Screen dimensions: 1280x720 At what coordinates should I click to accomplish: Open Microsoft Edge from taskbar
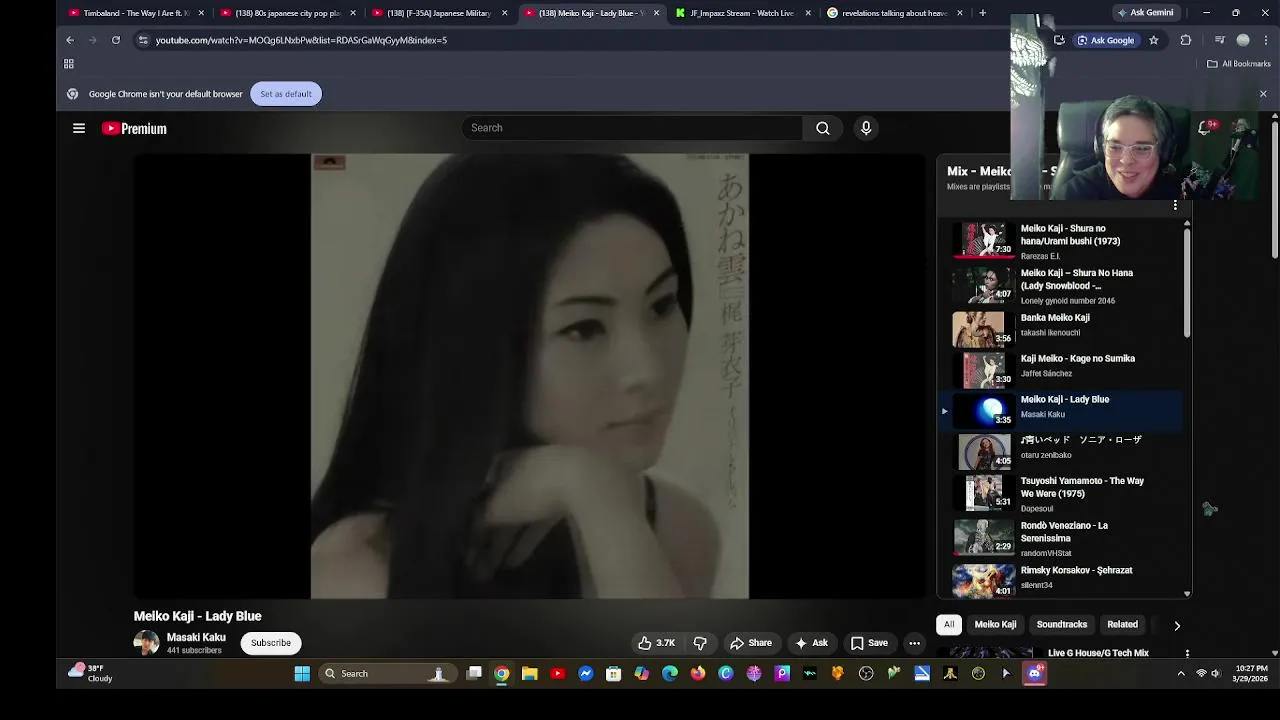[670, 673]
